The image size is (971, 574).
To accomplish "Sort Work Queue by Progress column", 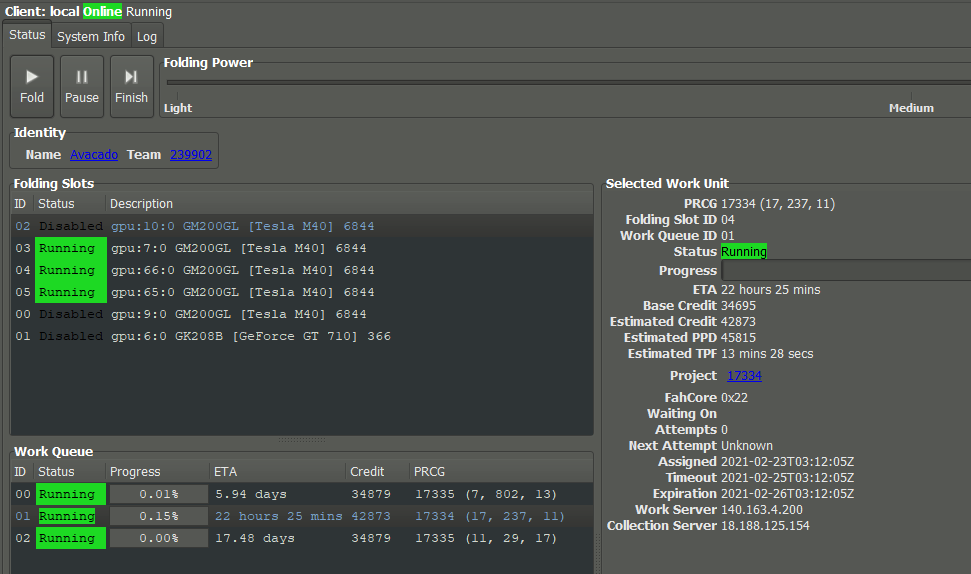I will tap(157, 472).
